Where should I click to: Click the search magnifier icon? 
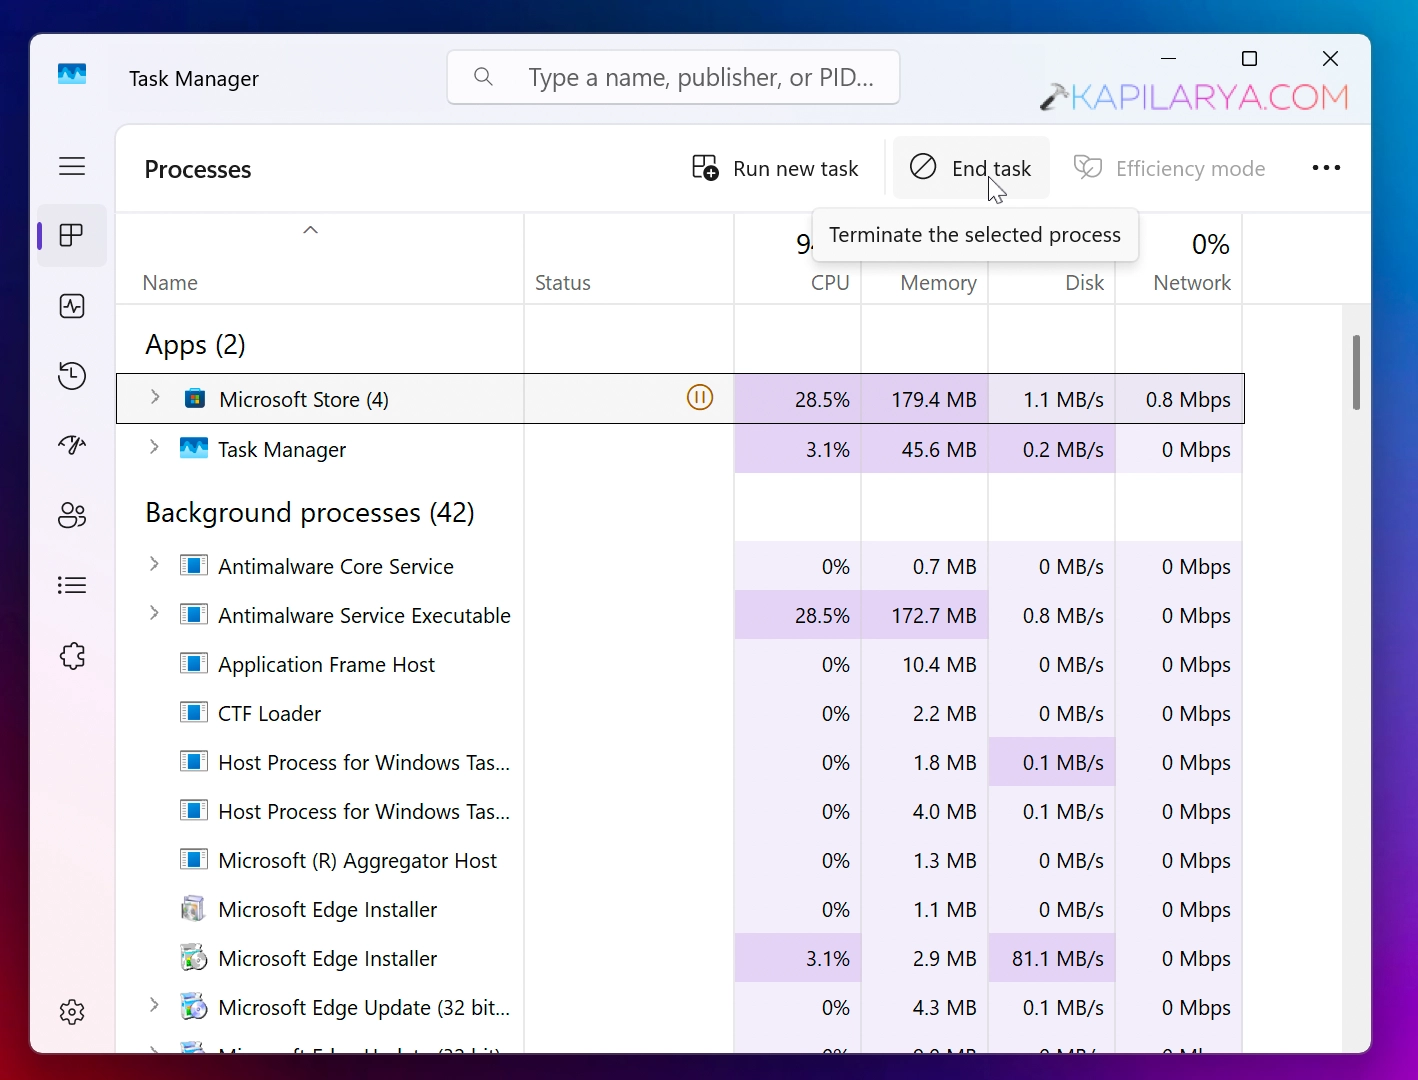(x=483, y=77)
